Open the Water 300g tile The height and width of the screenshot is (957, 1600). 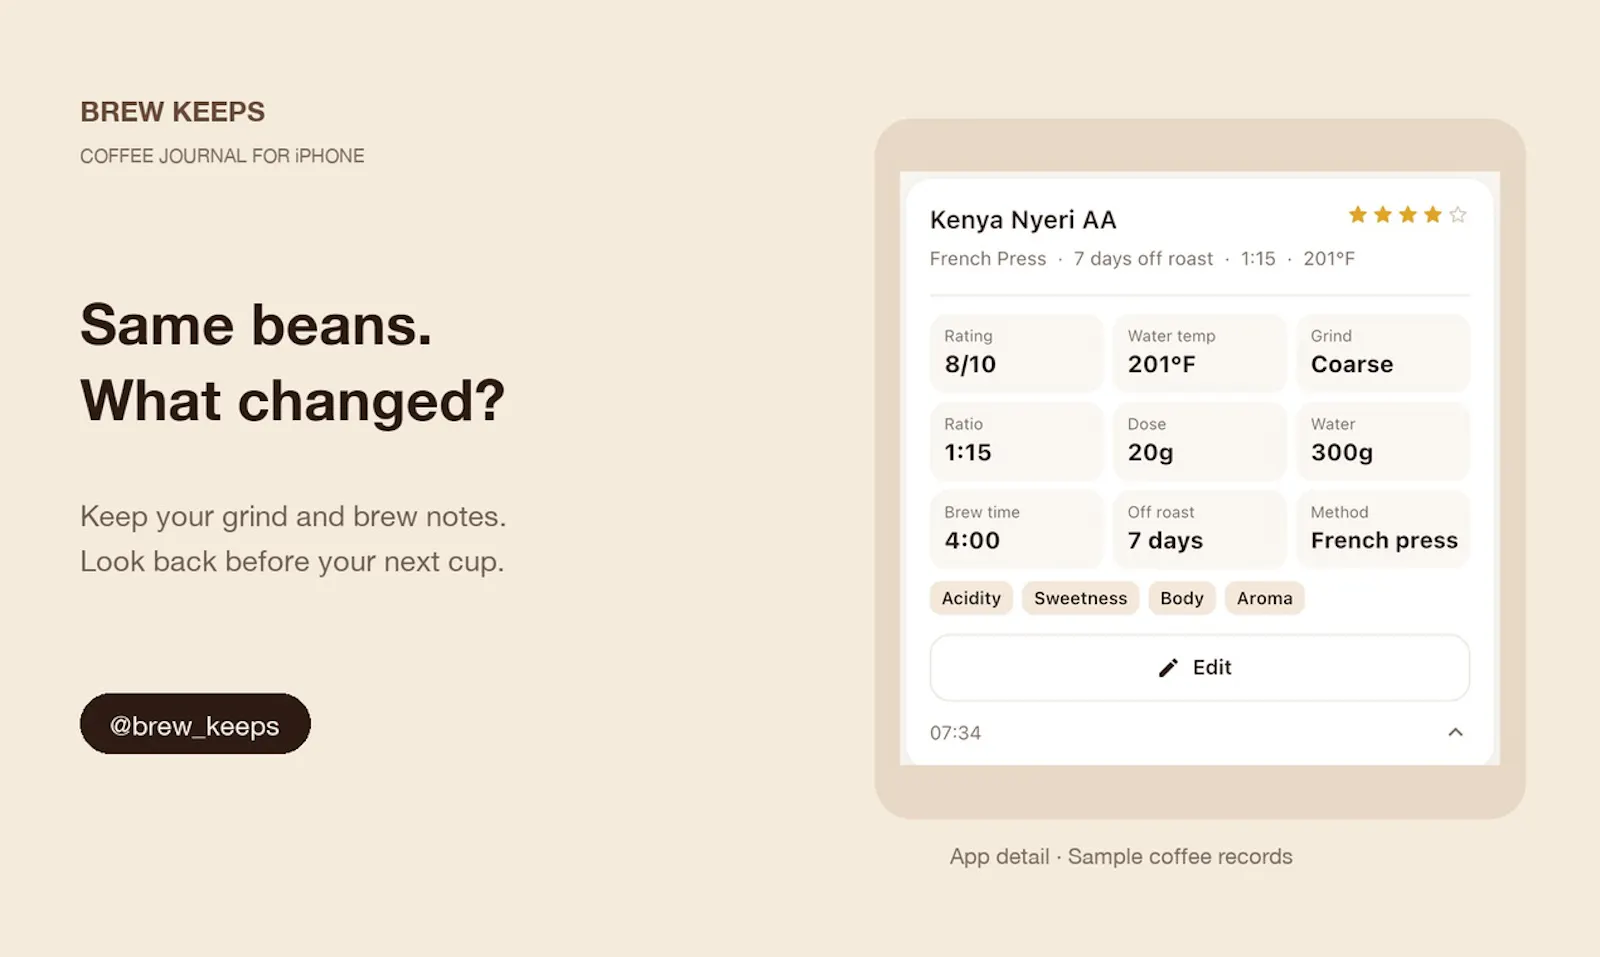(x=1383, y=441)
